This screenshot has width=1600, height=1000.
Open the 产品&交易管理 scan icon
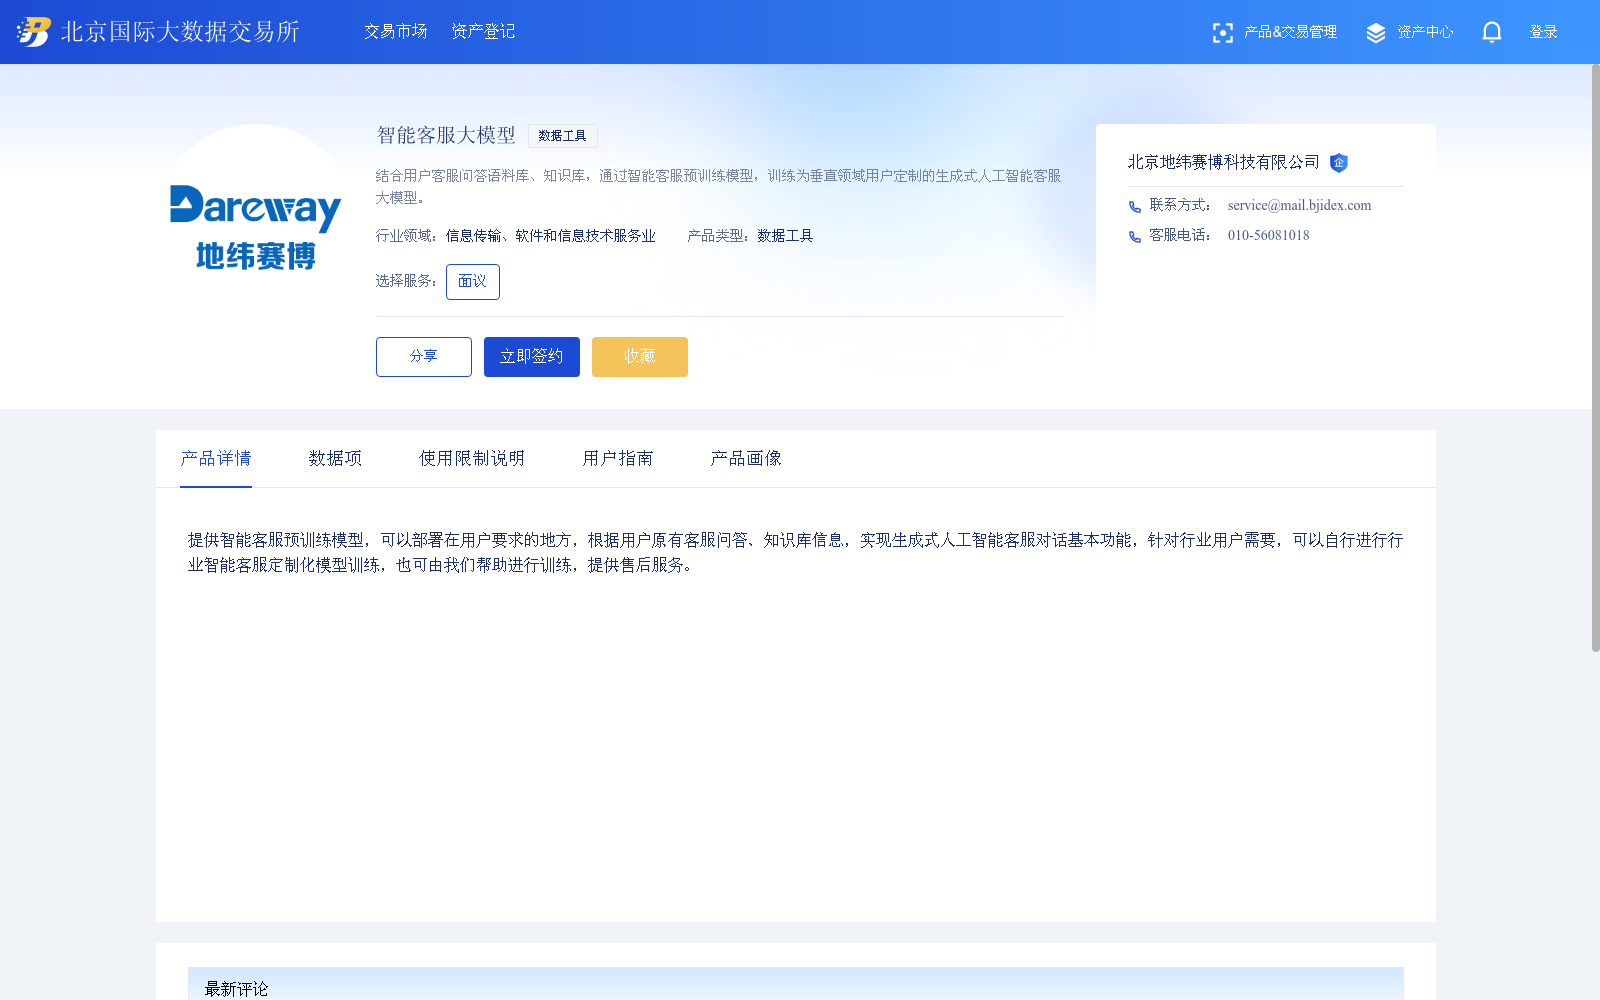coord(1222,33)
